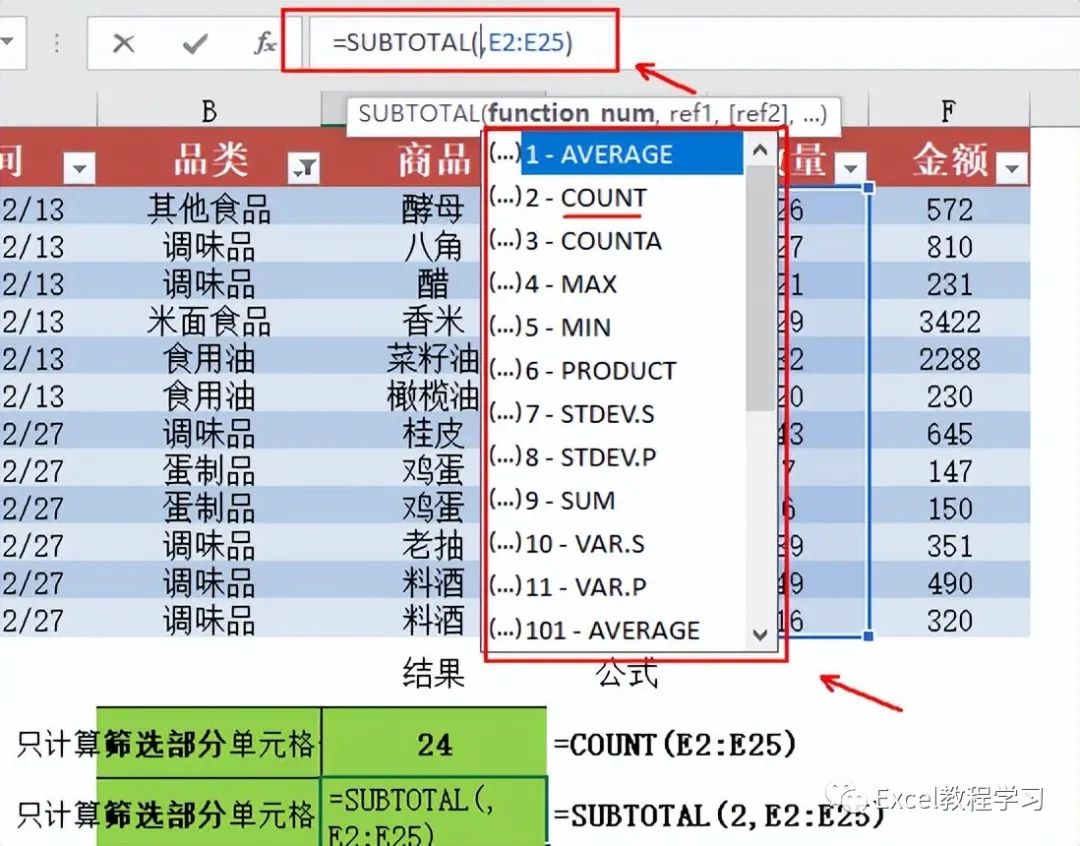
Task: Choose 8 - STDEV.P option
Action: 616,457
